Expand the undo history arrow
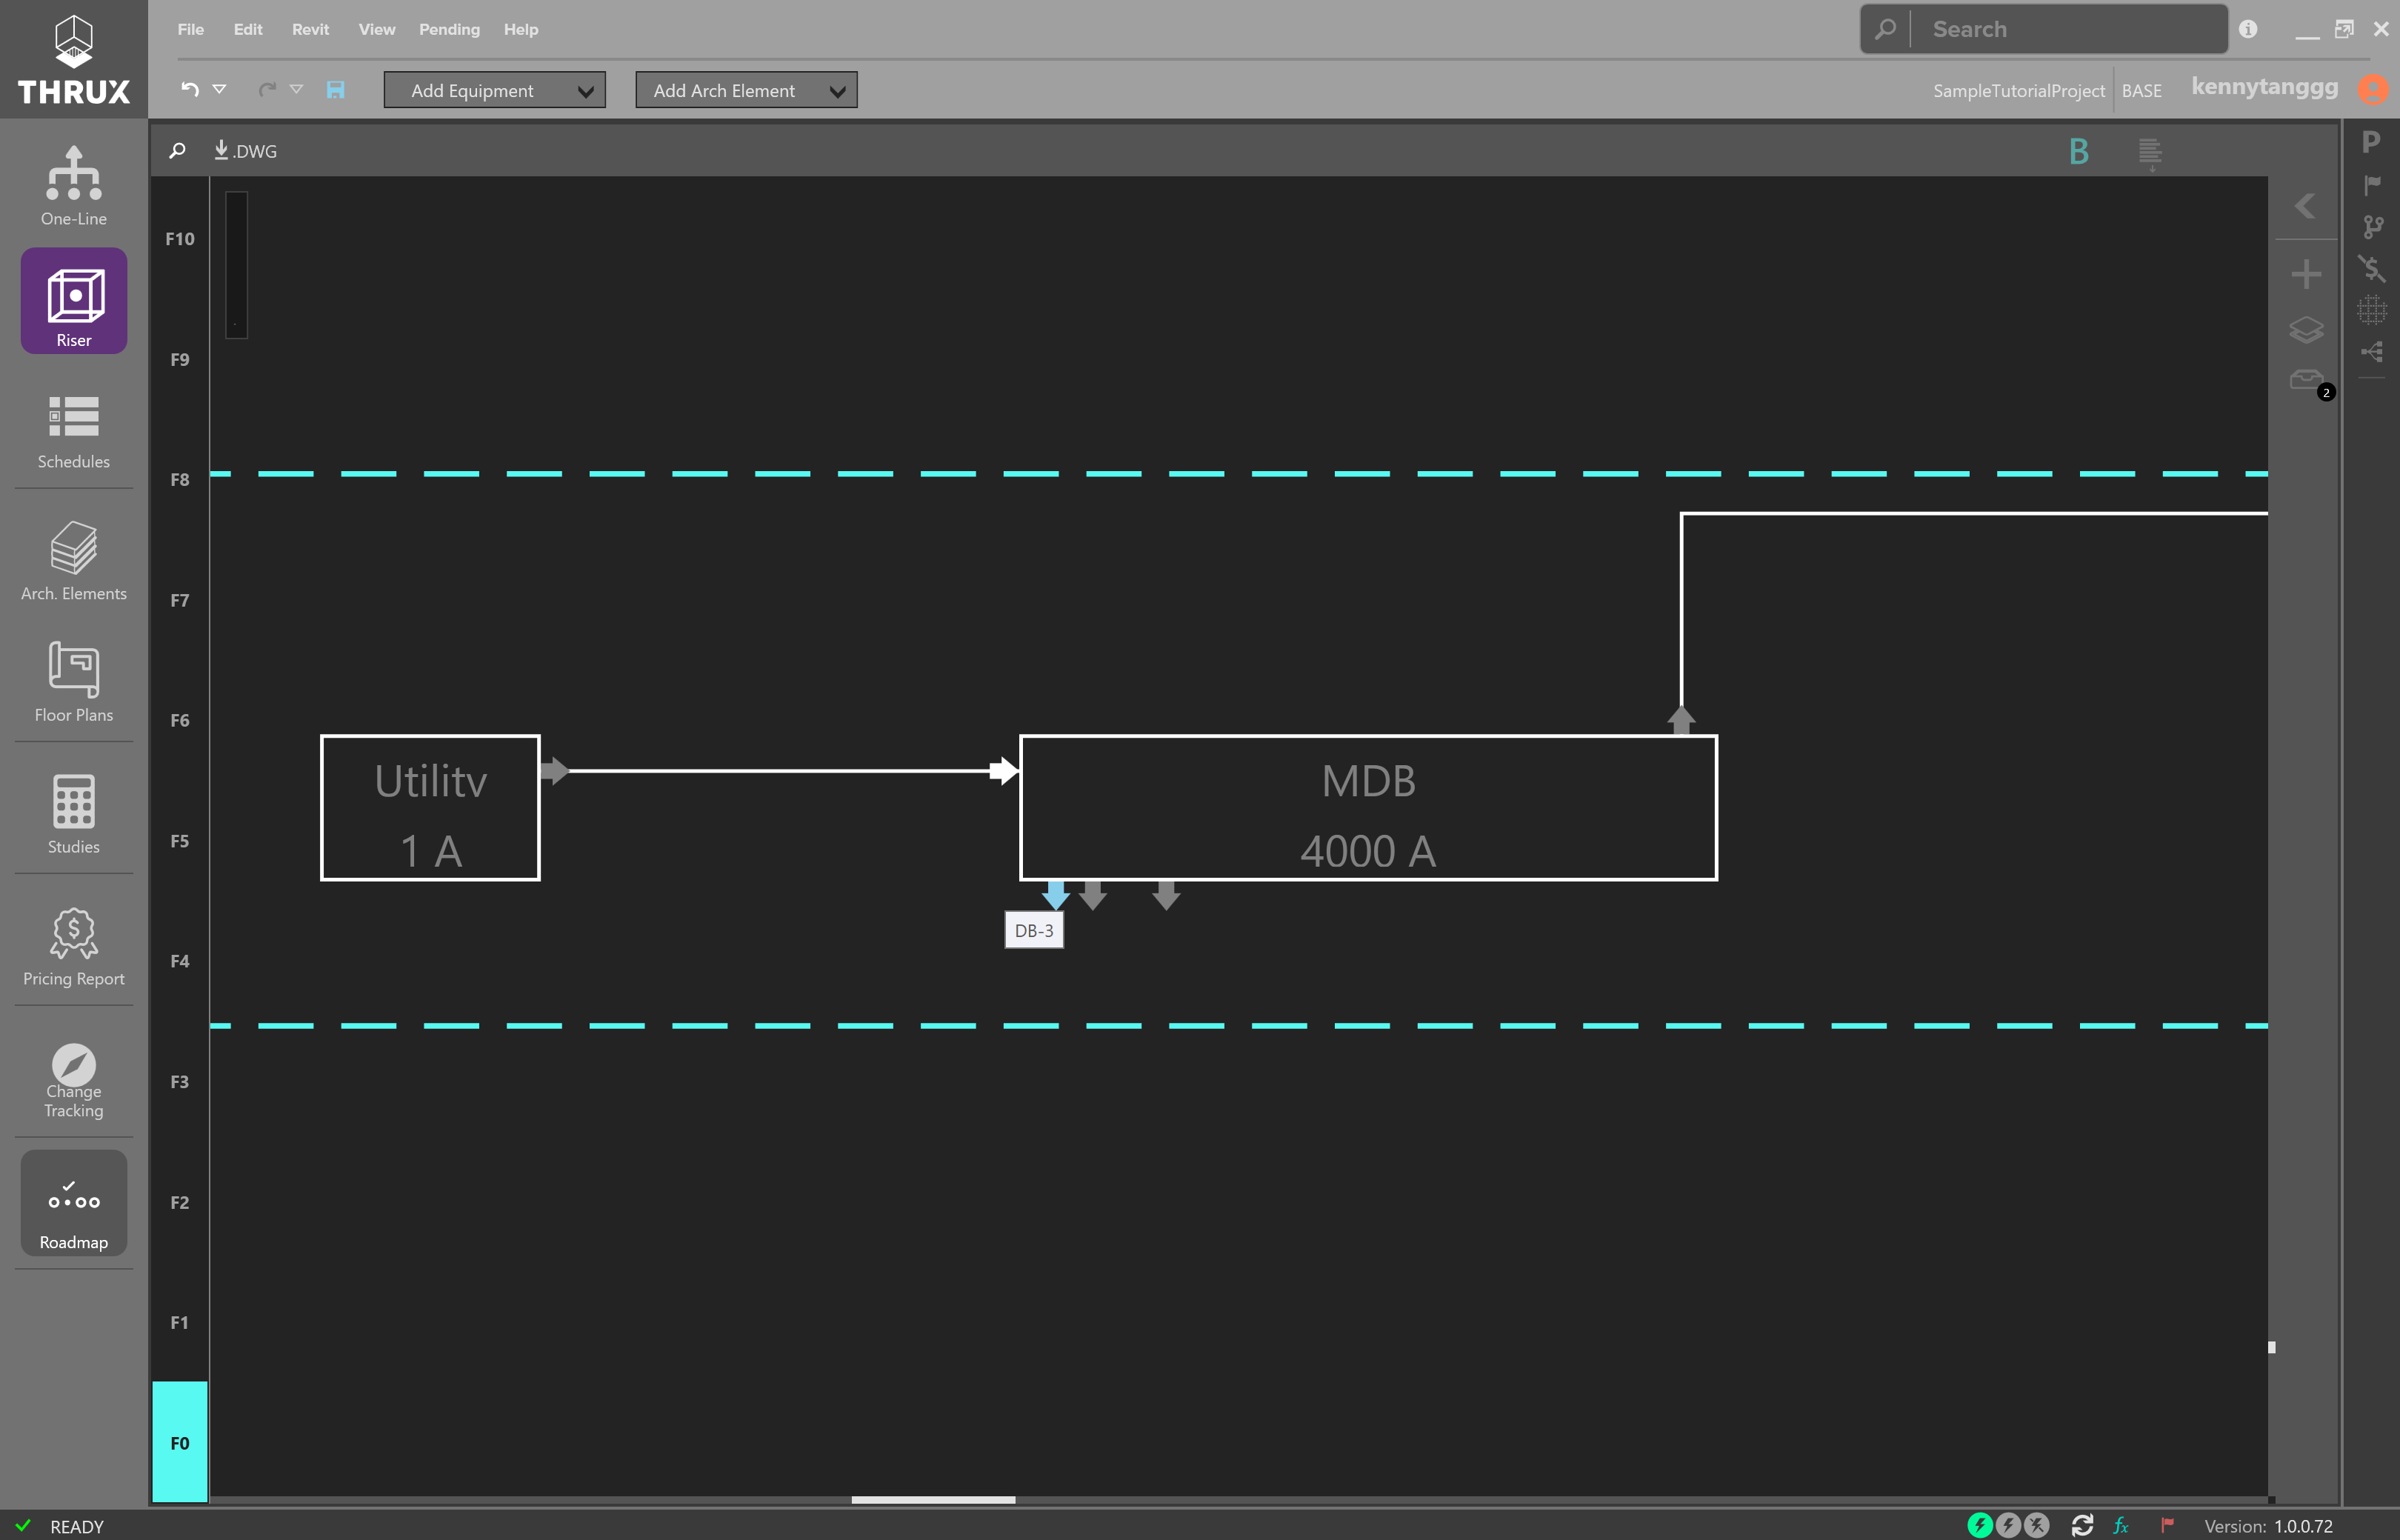This screenshot has width=2400, height=1540. click(x=220, y=89)
